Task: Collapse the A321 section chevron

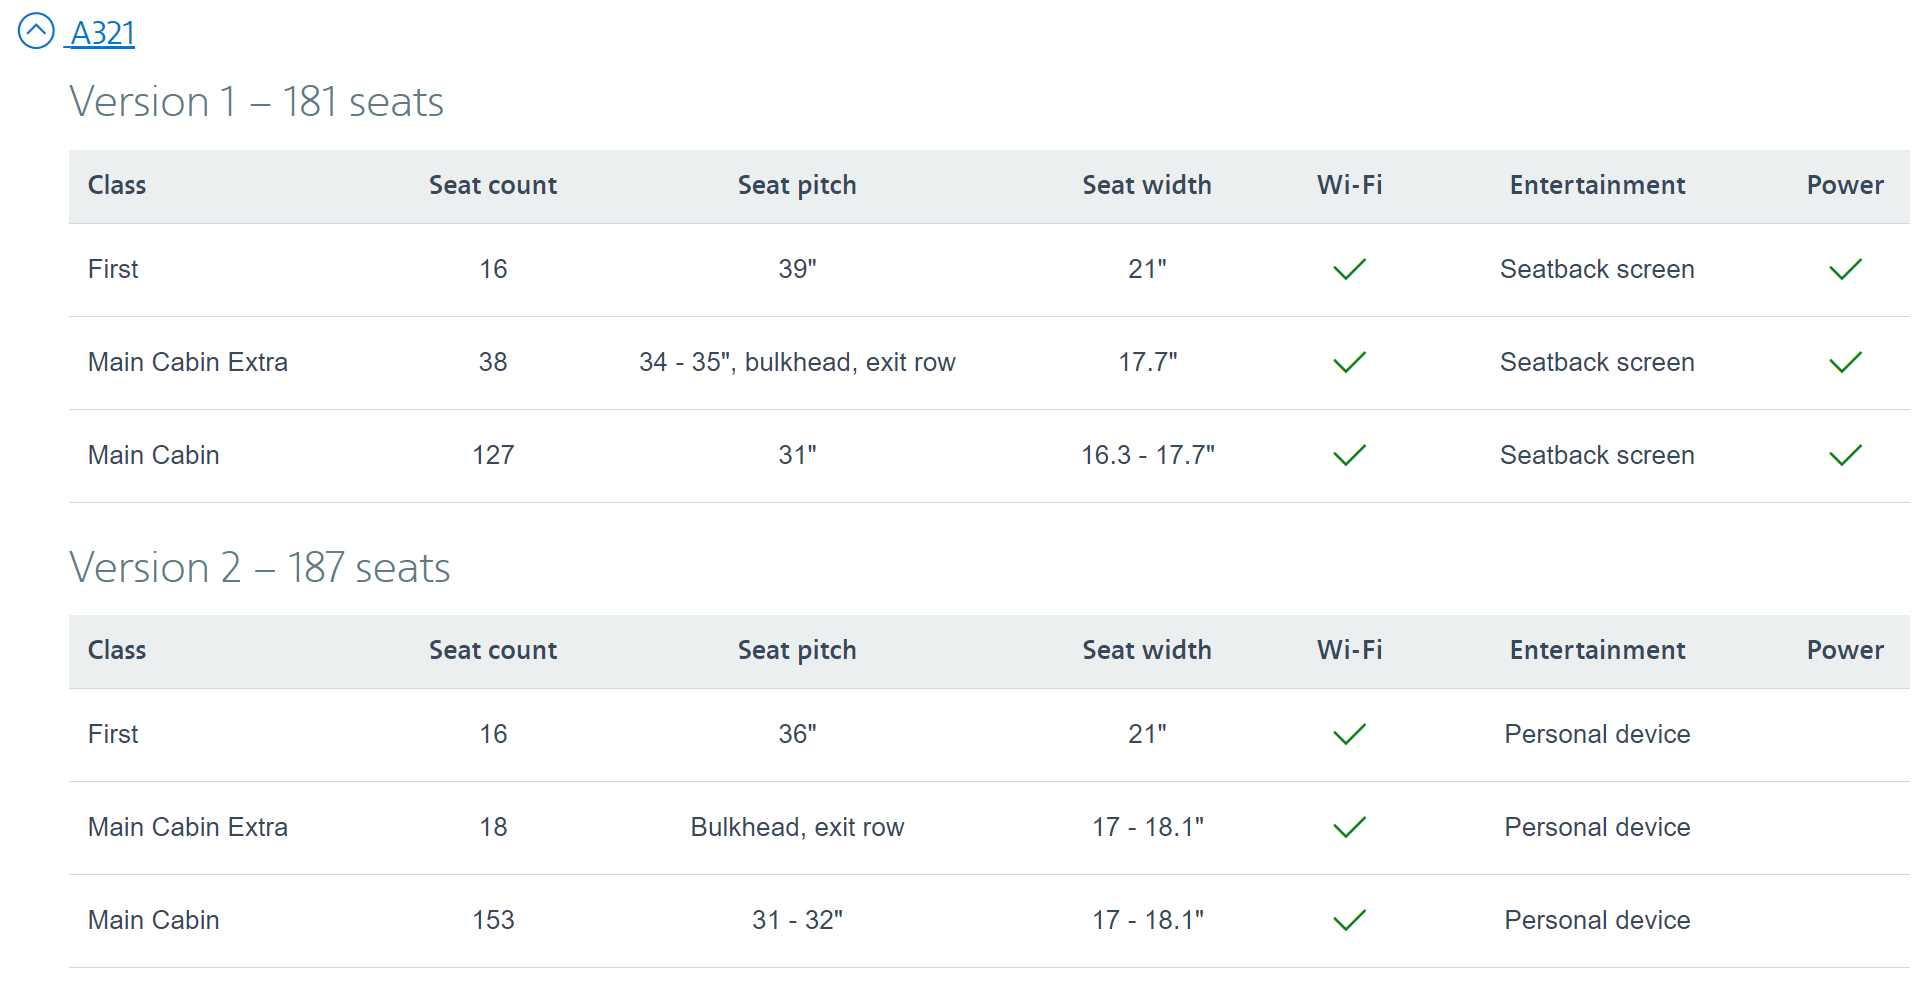Action: (x=36, y=31)
